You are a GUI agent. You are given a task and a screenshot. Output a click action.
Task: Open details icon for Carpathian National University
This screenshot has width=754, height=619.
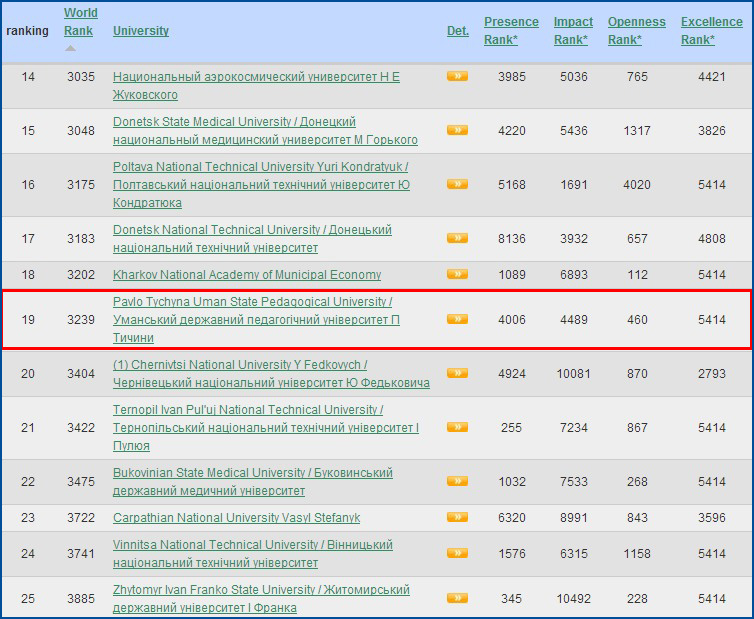tap(457, 517)
